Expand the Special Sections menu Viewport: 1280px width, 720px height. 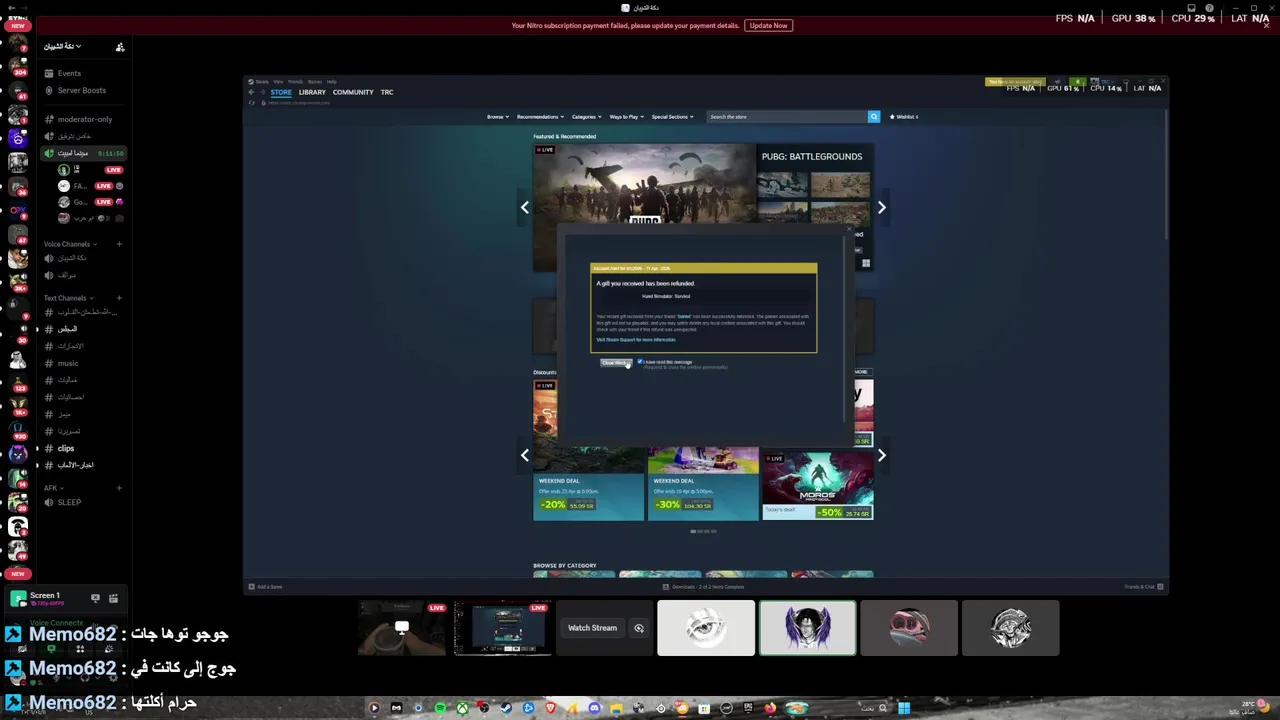[672, 117]
